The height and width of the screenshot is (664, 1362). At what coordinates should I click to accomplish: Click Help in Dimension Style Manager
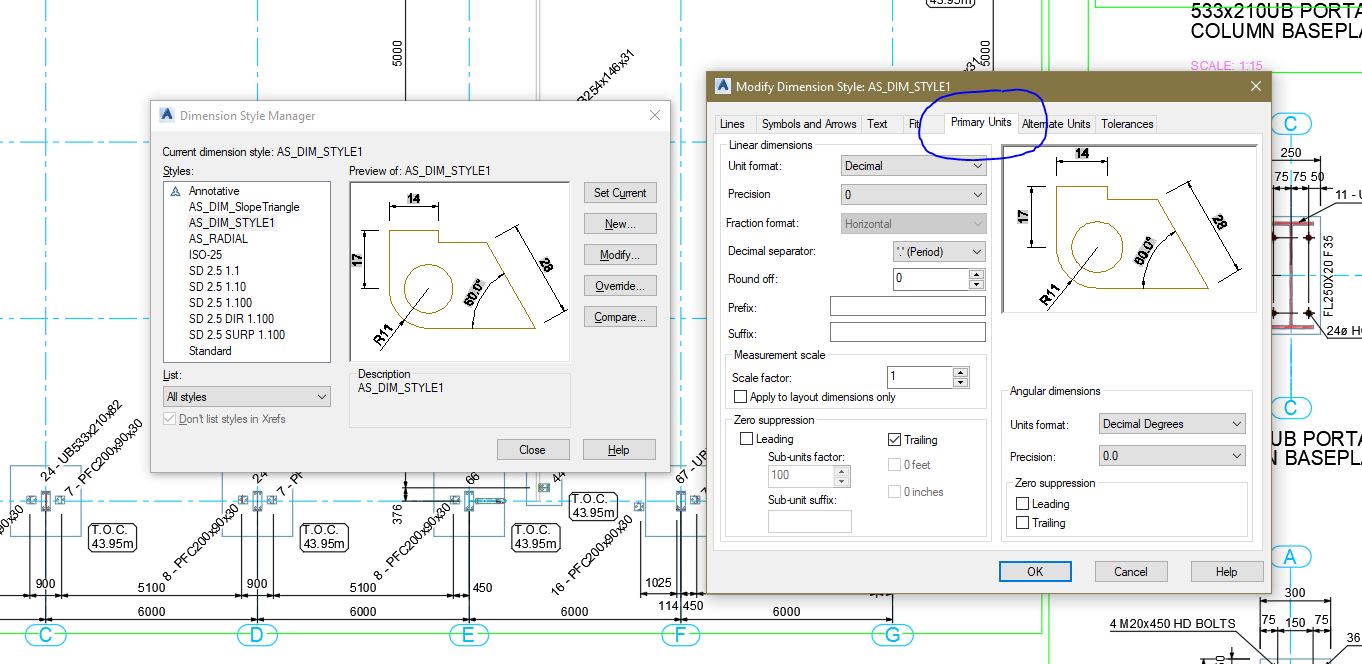pyautogui.click(x=619, y=450)
